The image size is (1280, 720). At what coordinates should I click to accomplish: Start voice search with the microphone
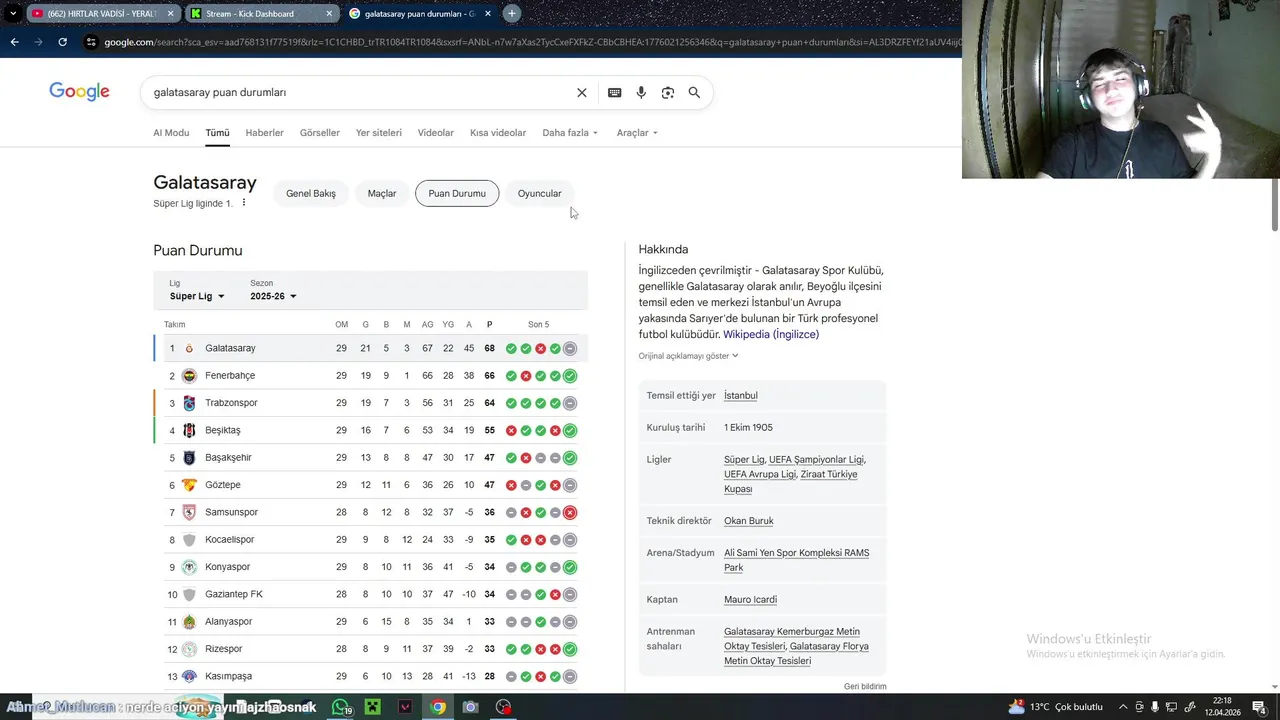(x=641, y=92)
